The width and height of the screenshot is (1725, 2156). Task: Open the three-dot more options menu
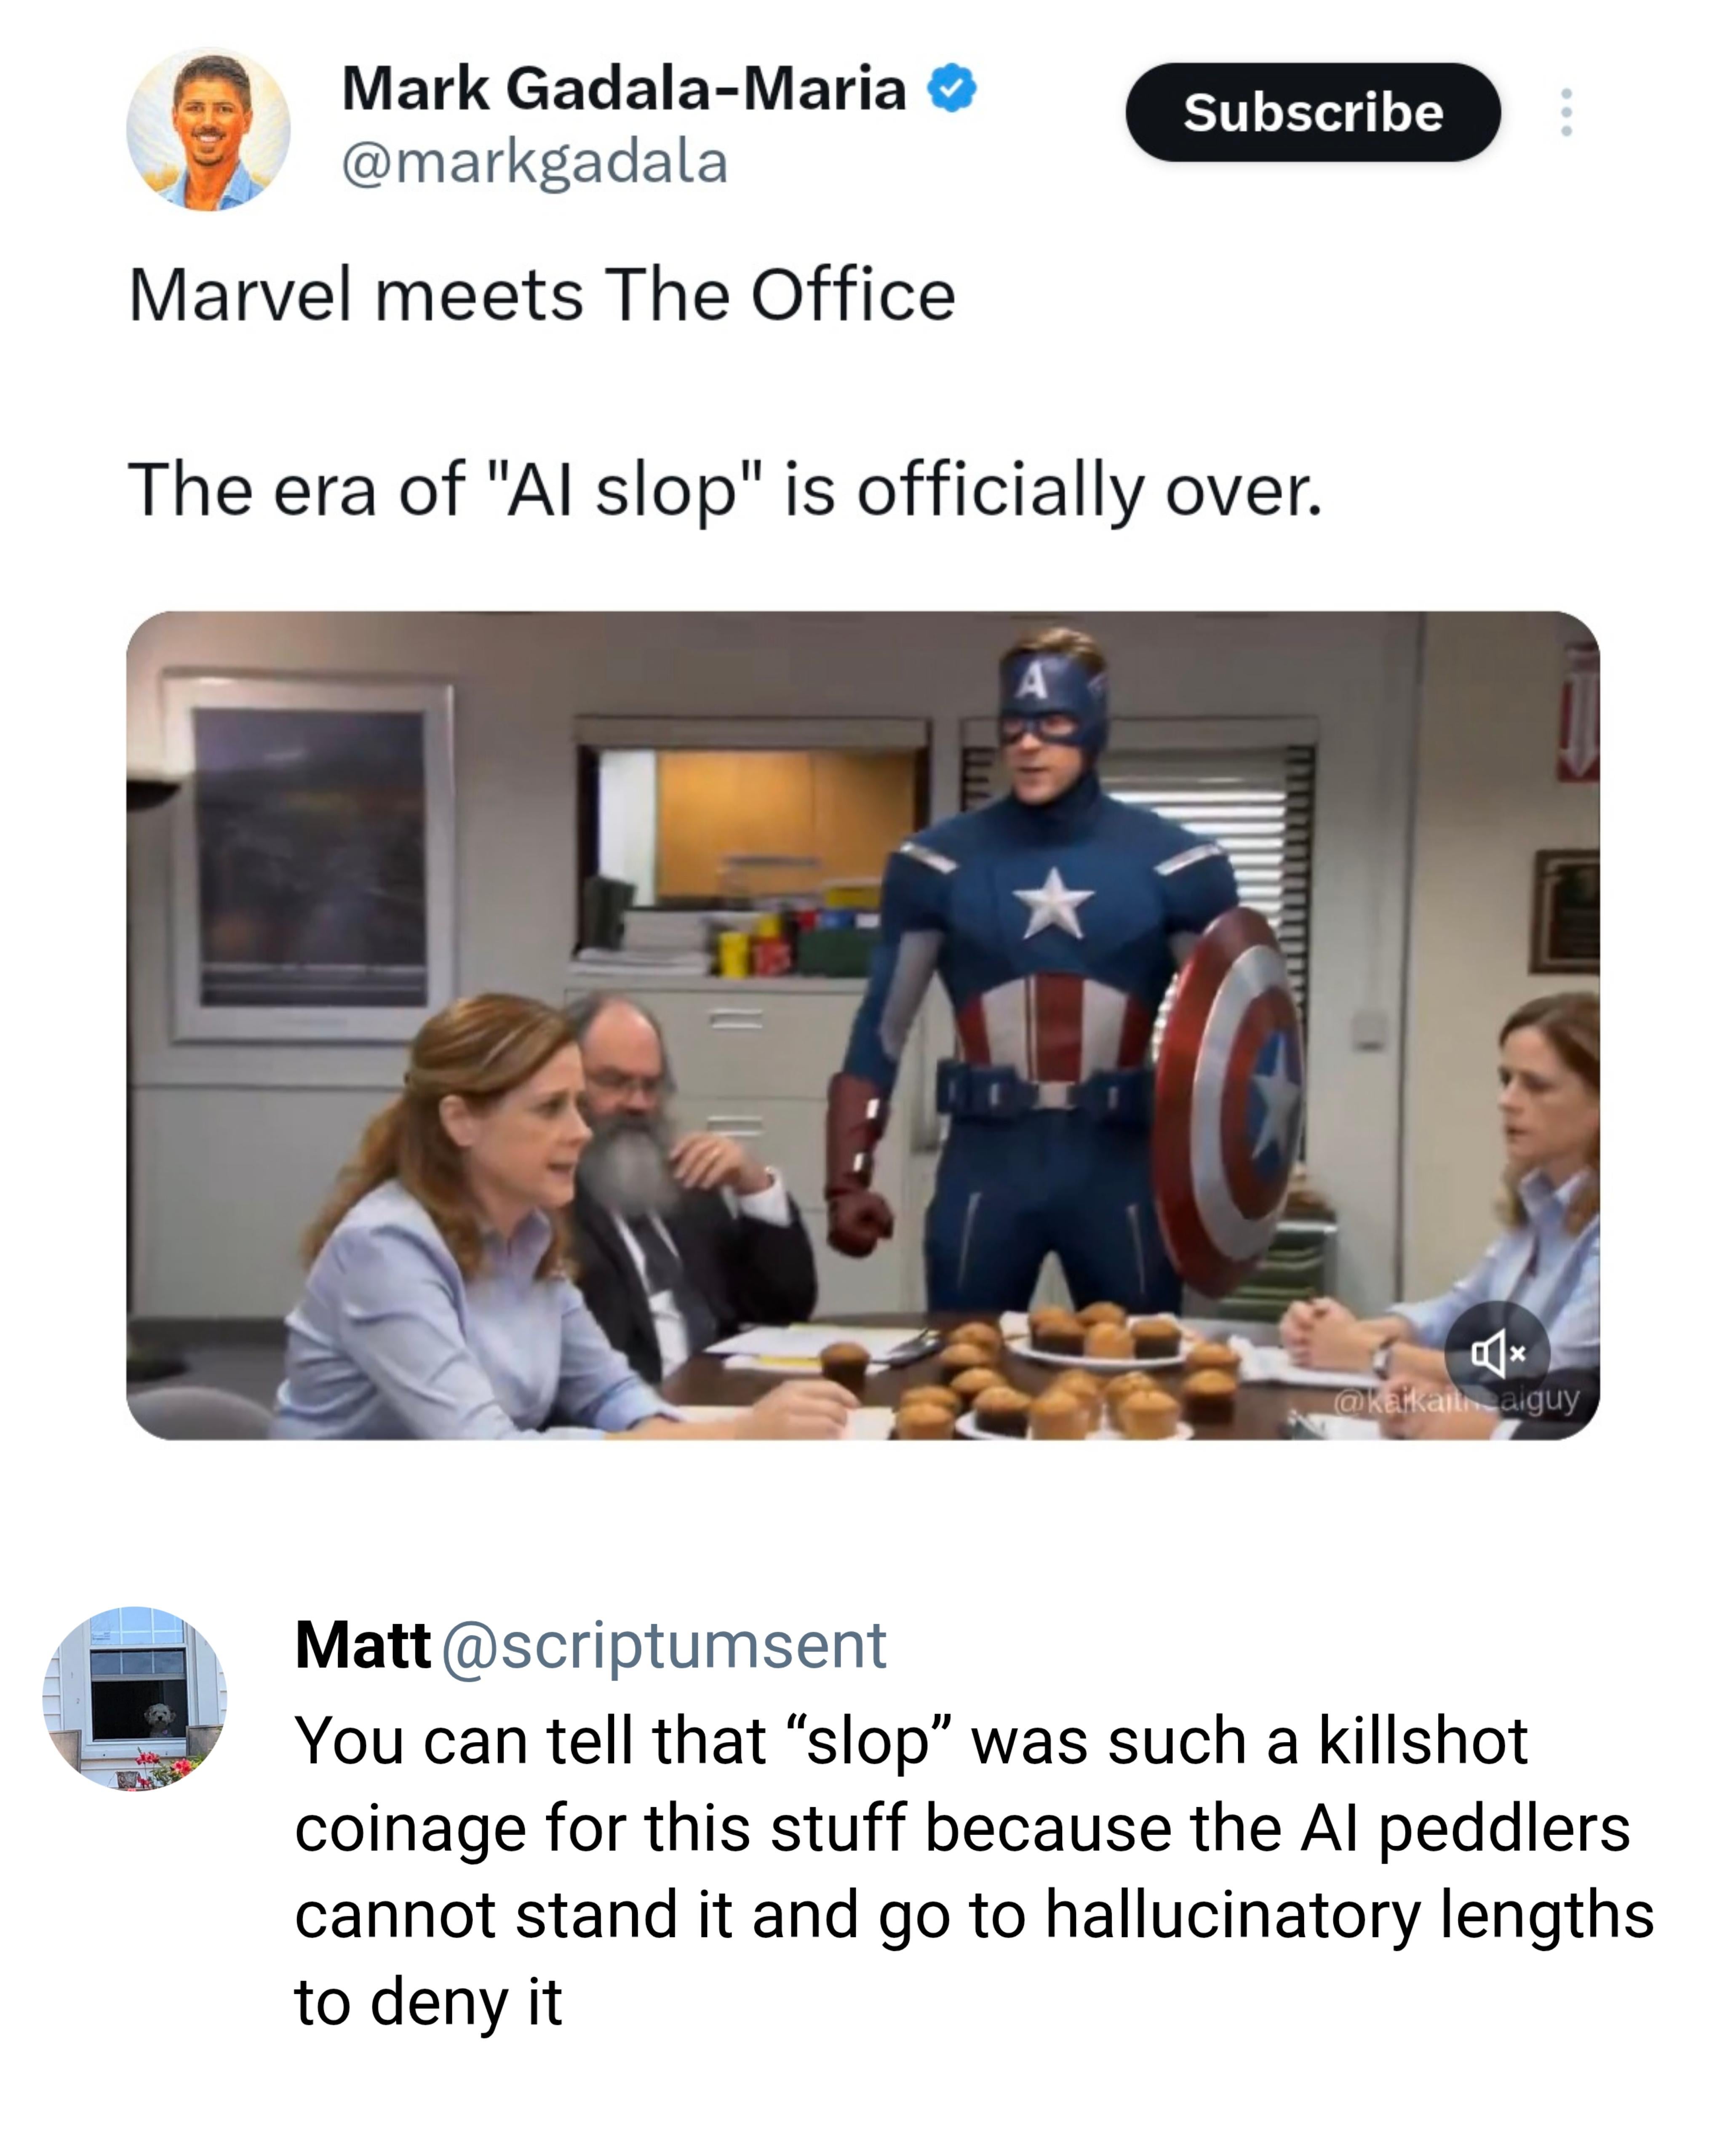tap(1566, 112)
